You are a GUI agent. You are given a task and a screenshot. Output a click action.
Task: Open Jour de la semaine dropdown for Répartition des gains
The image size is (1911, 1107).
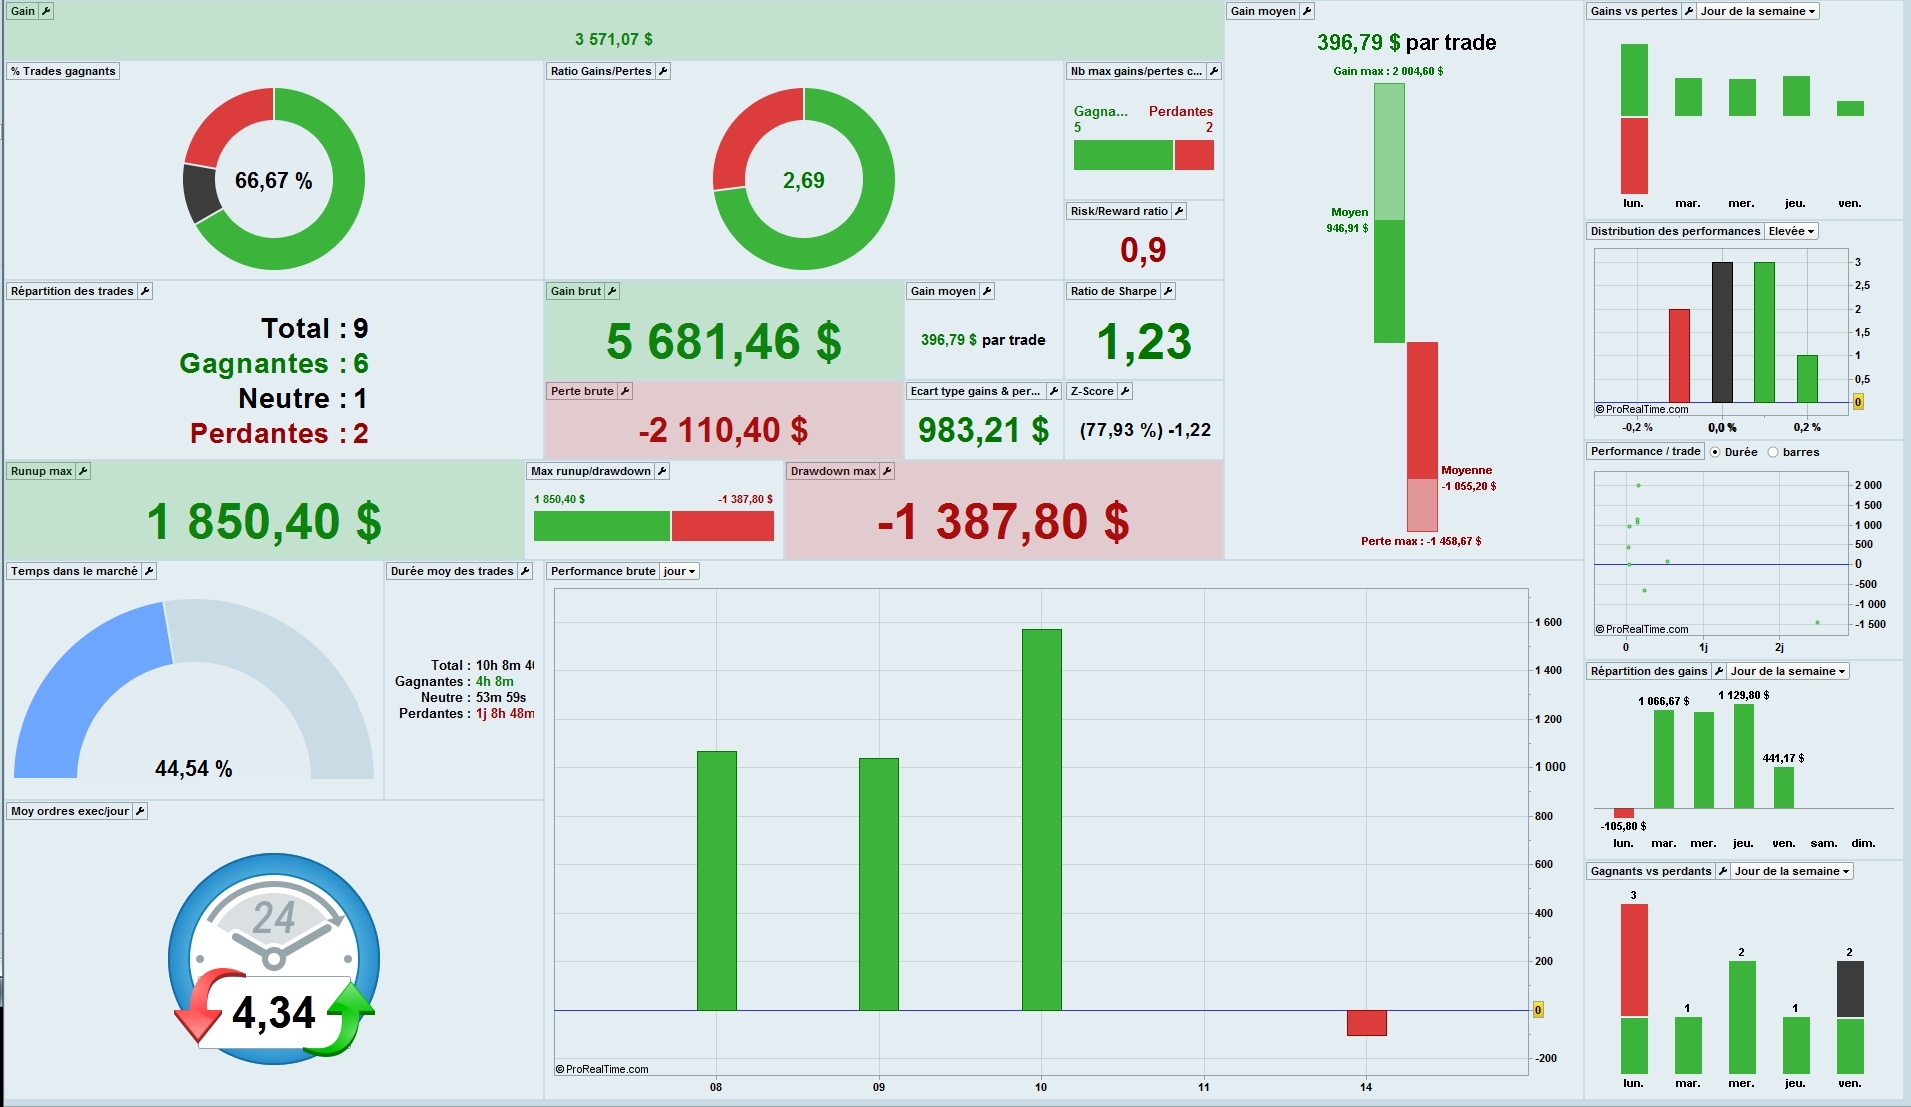[x=1788, y=671]
